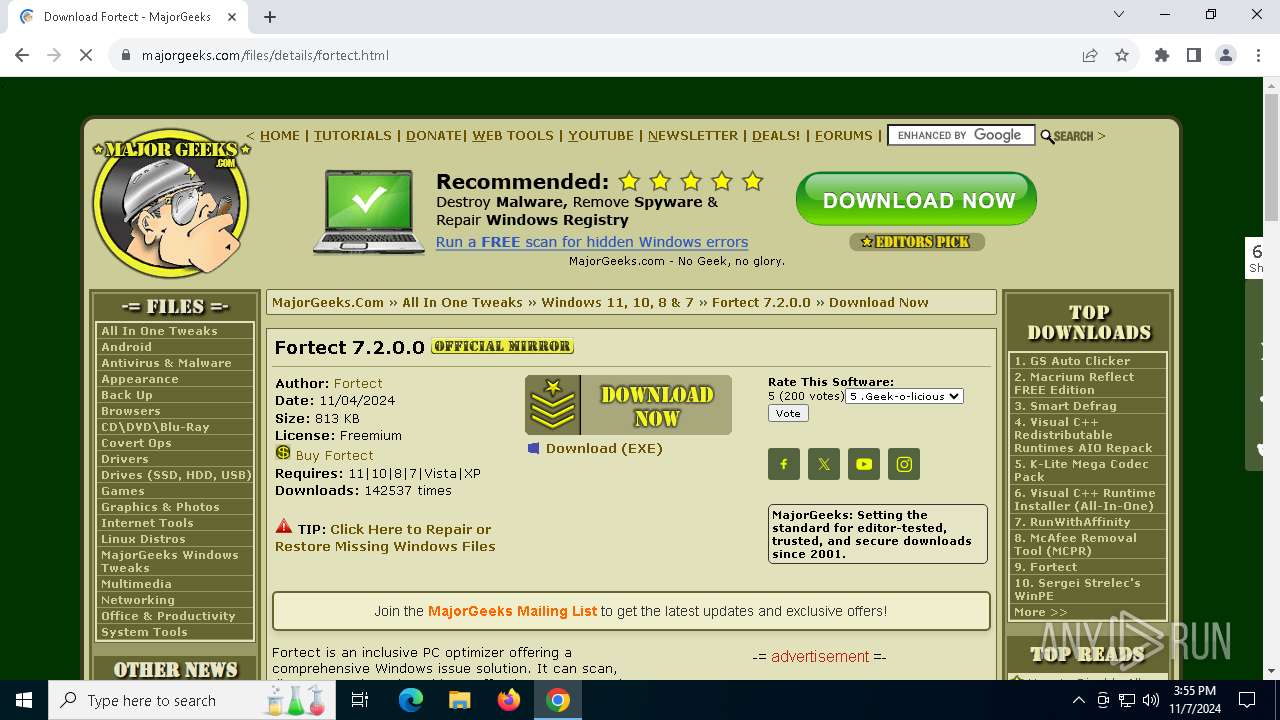
Task: Click the taskbar search box
Action: point(192,700)
